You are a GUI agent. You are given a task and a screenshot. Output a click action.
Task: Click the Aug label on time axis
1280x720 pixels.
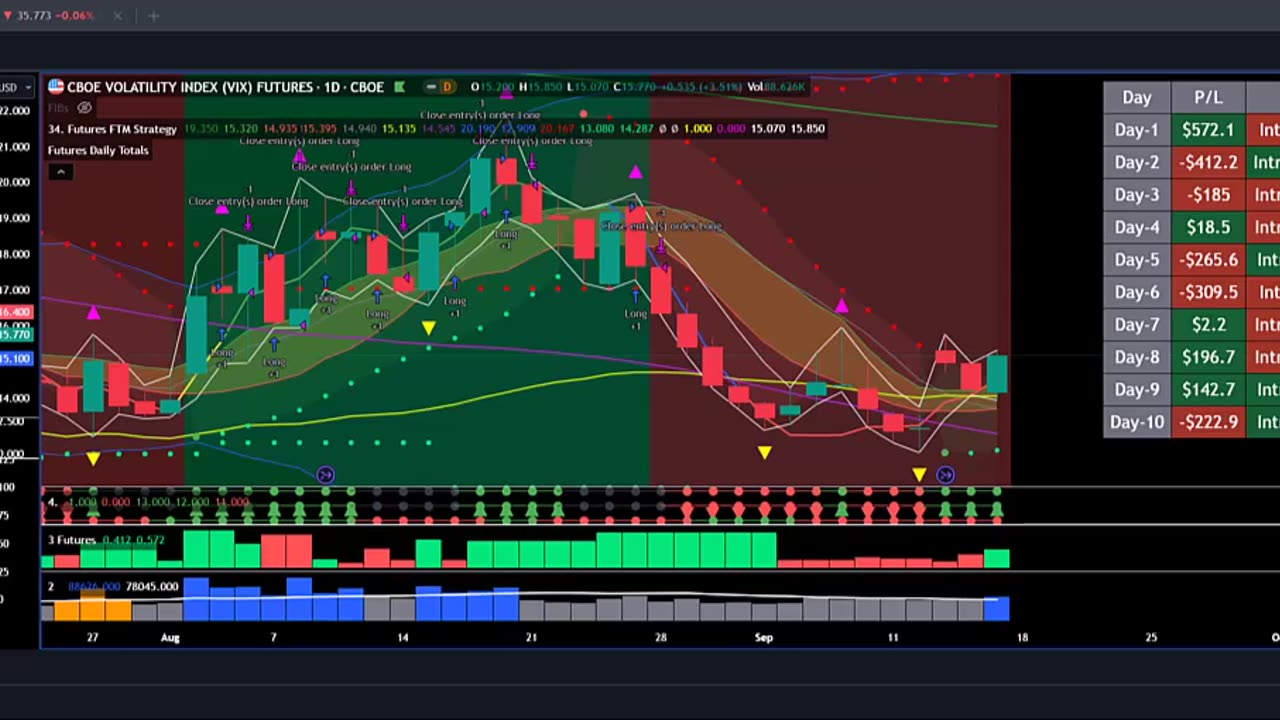point(170,637)
